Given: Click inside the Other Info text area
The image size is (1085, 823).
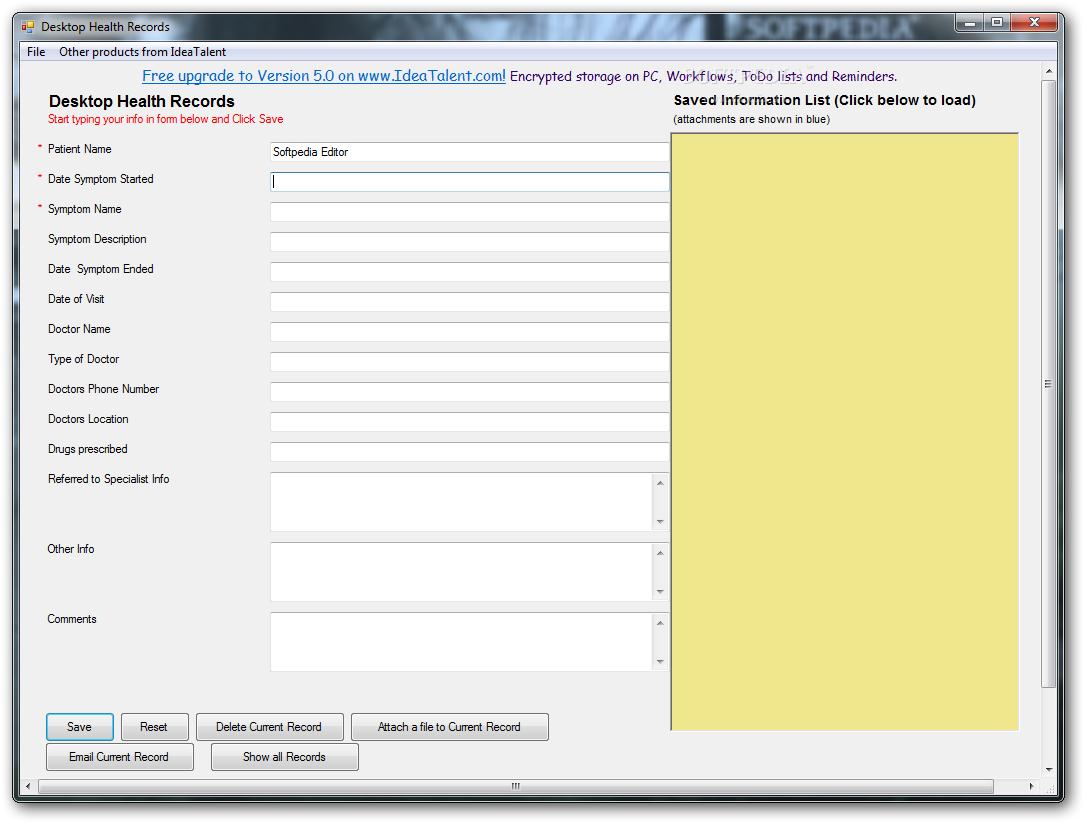Looking at the screenshot, I should click(461, 572).
